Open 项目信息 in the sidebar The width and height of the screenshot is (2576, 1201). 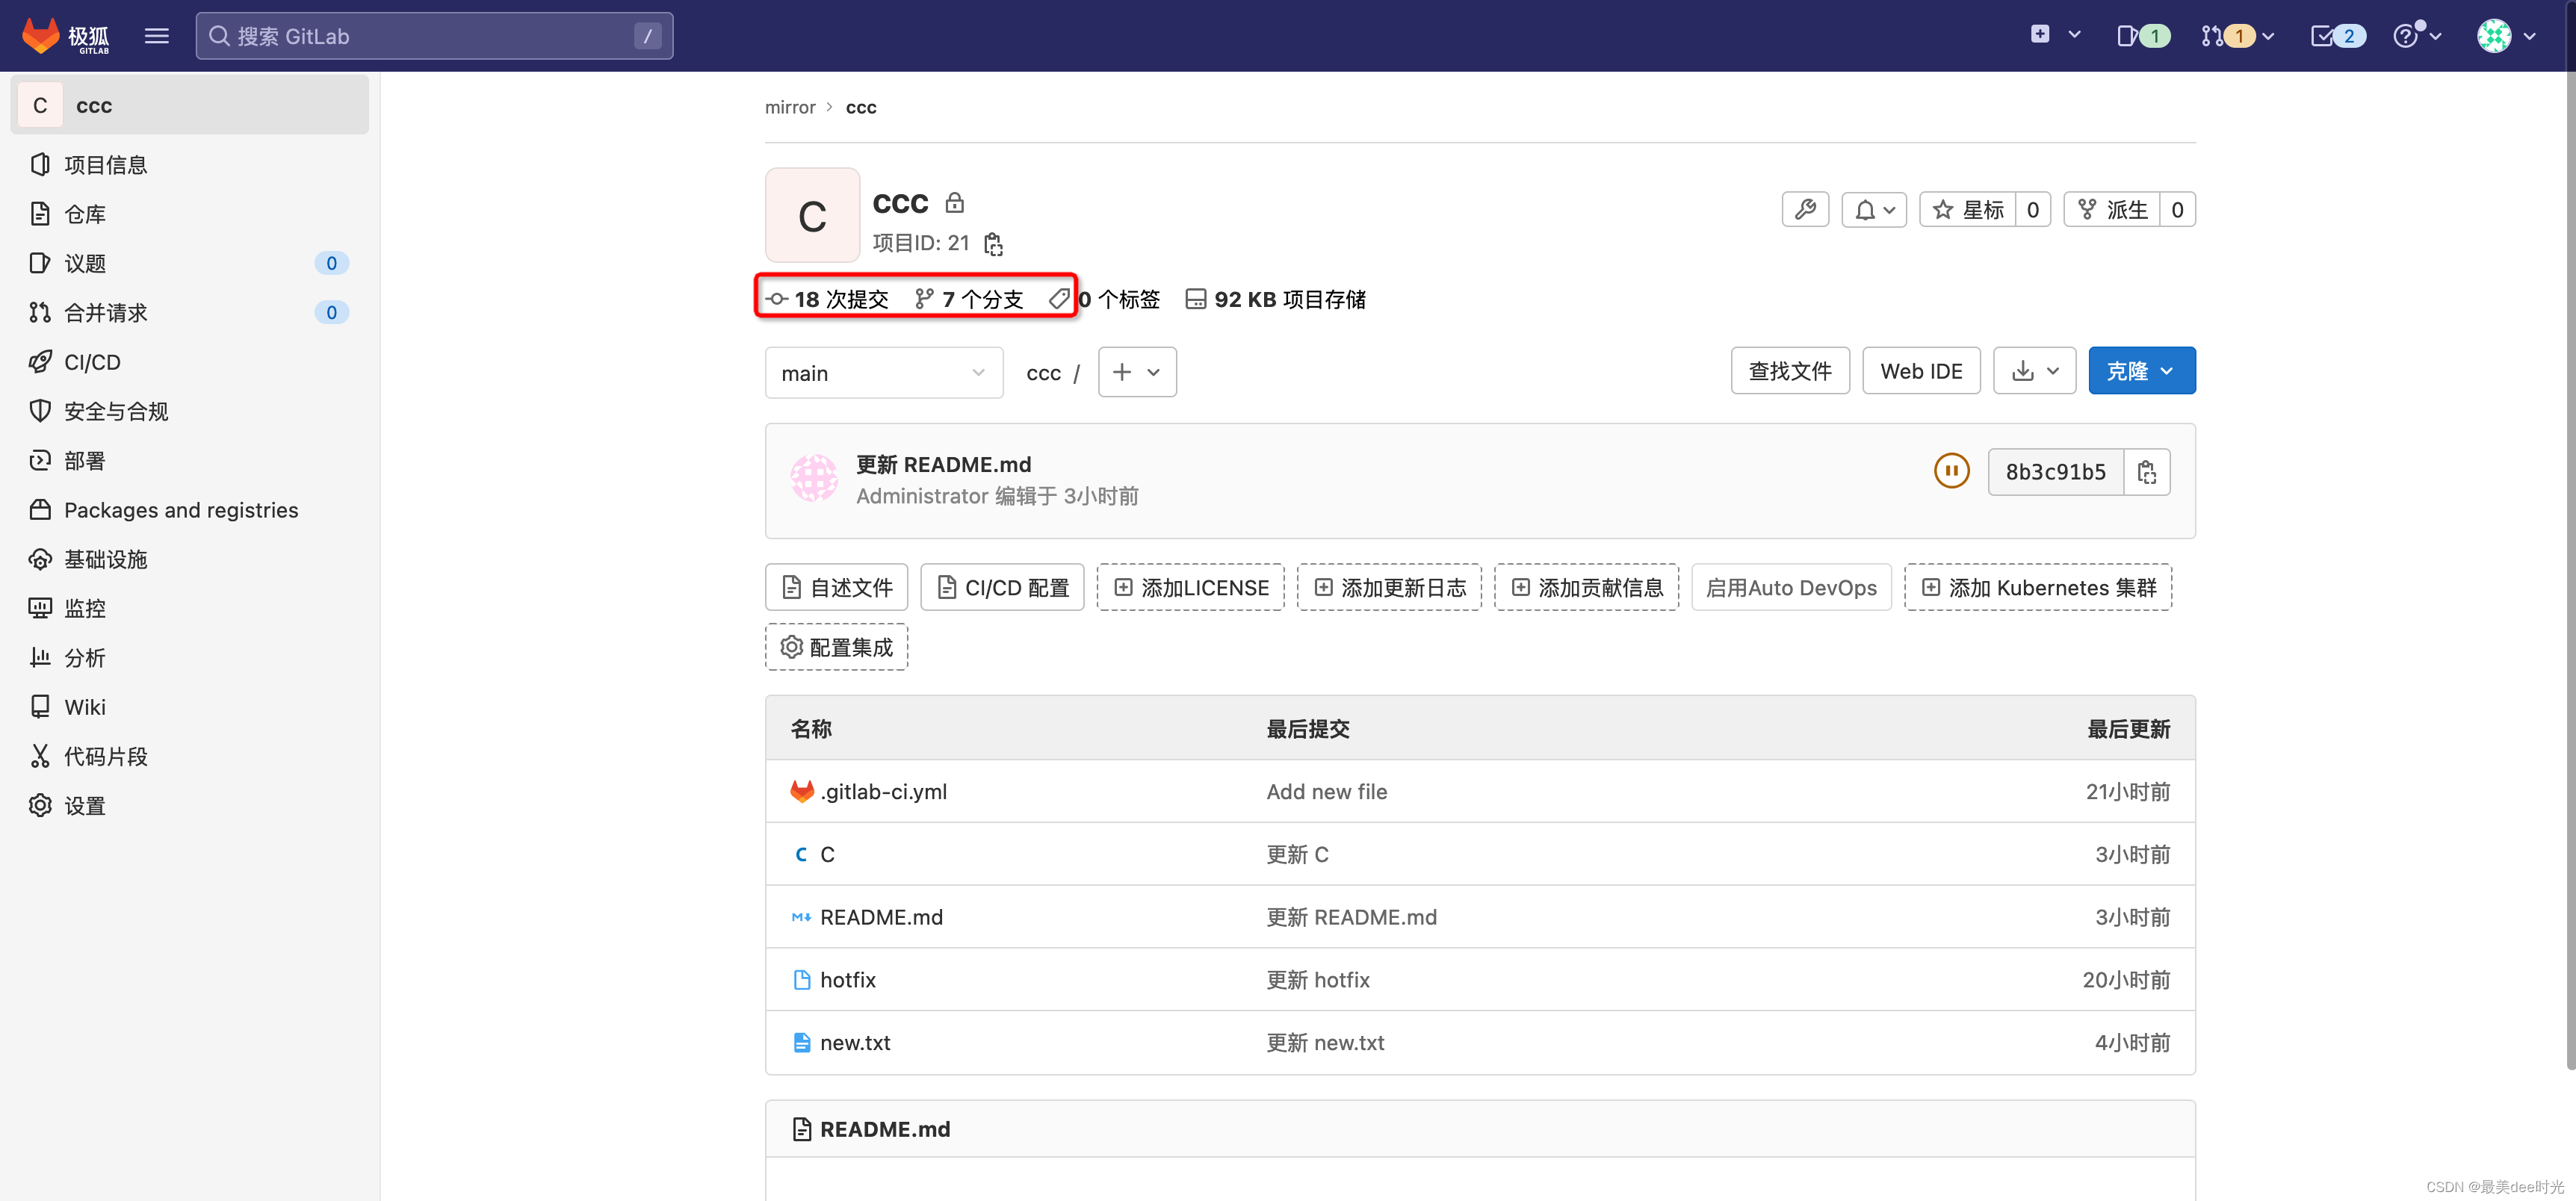point(106,164)
